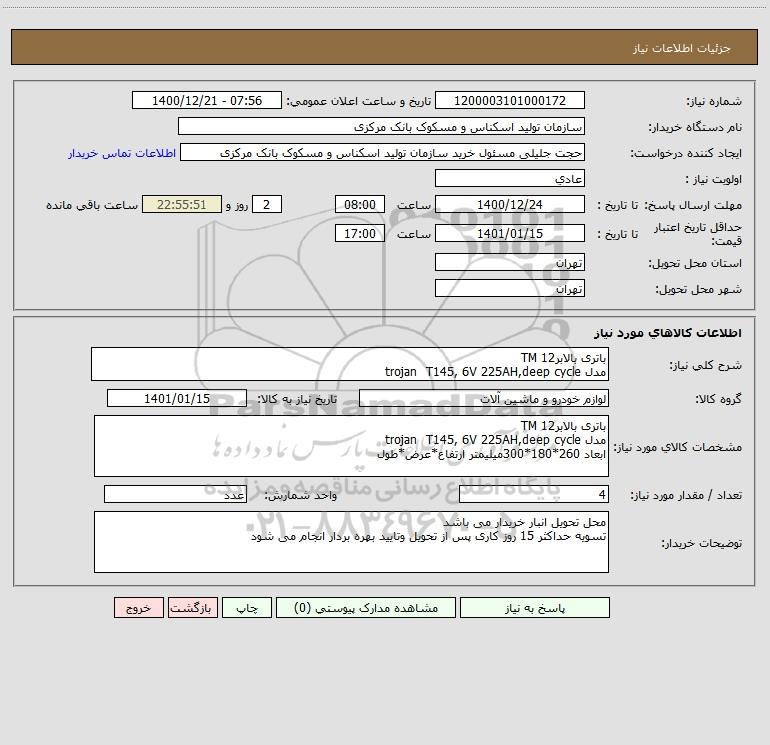Click text 'ساعت باقی مانده'
The height and width of the screenshot is (745, 770).
pos(92,205)
